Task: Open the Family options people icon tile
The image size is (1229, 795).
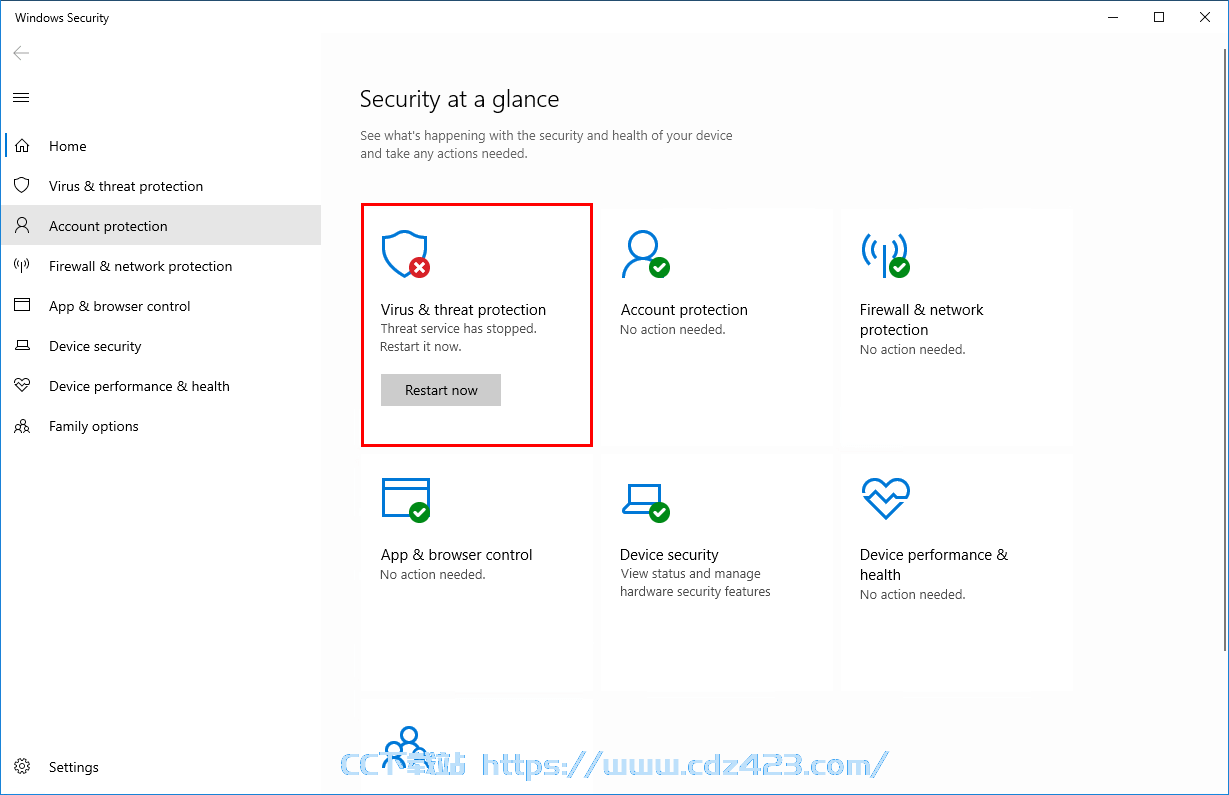Action: click(x=405, y=745)
